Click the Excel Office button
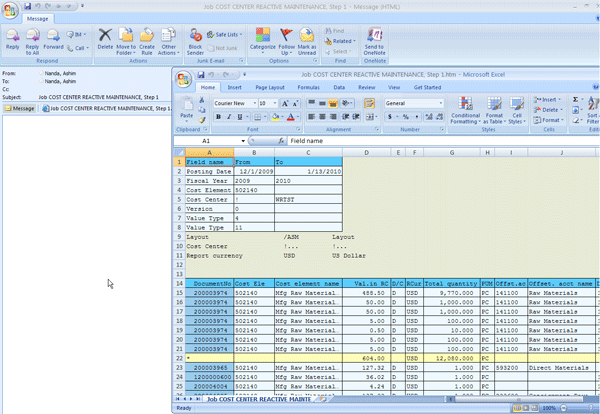This screenshot has width=600, height=414. click(x=183, y=77)
